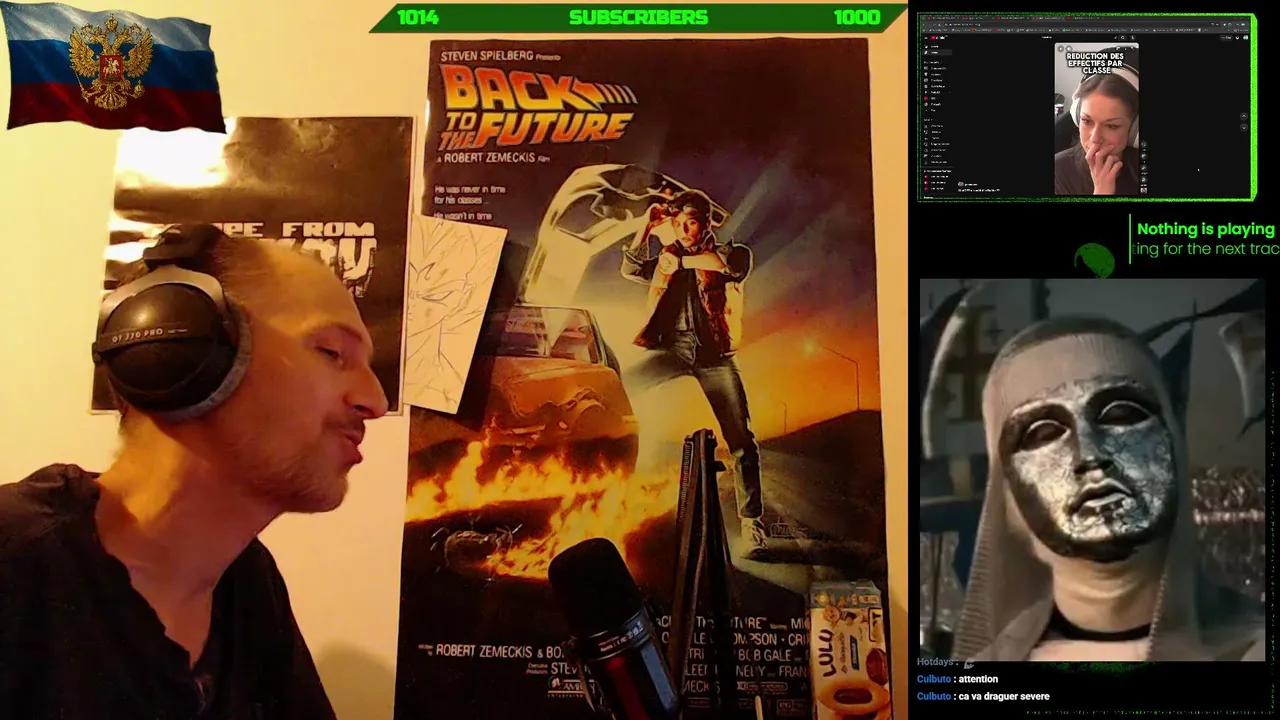Go to the next Short with the down arrow
This screenshot has width=1280, height=720.
[1243, 128]
